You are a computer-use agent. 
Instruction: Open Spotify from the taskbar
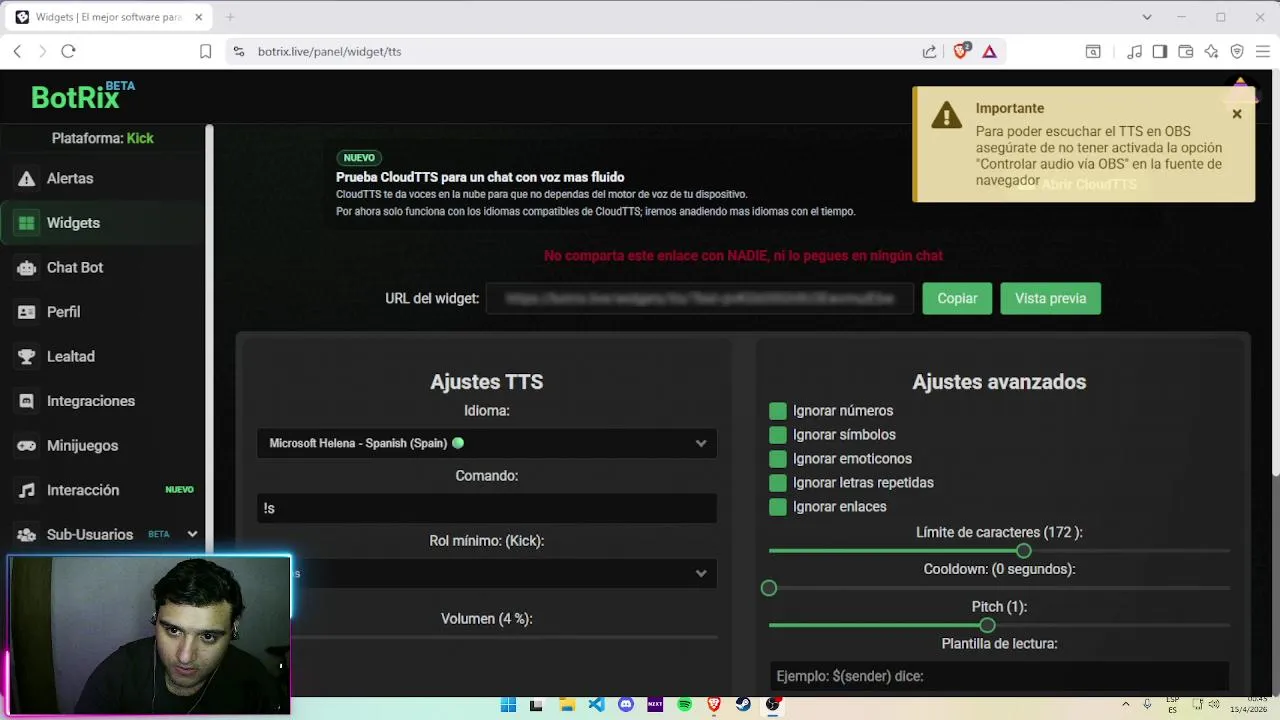click(685, 705)
